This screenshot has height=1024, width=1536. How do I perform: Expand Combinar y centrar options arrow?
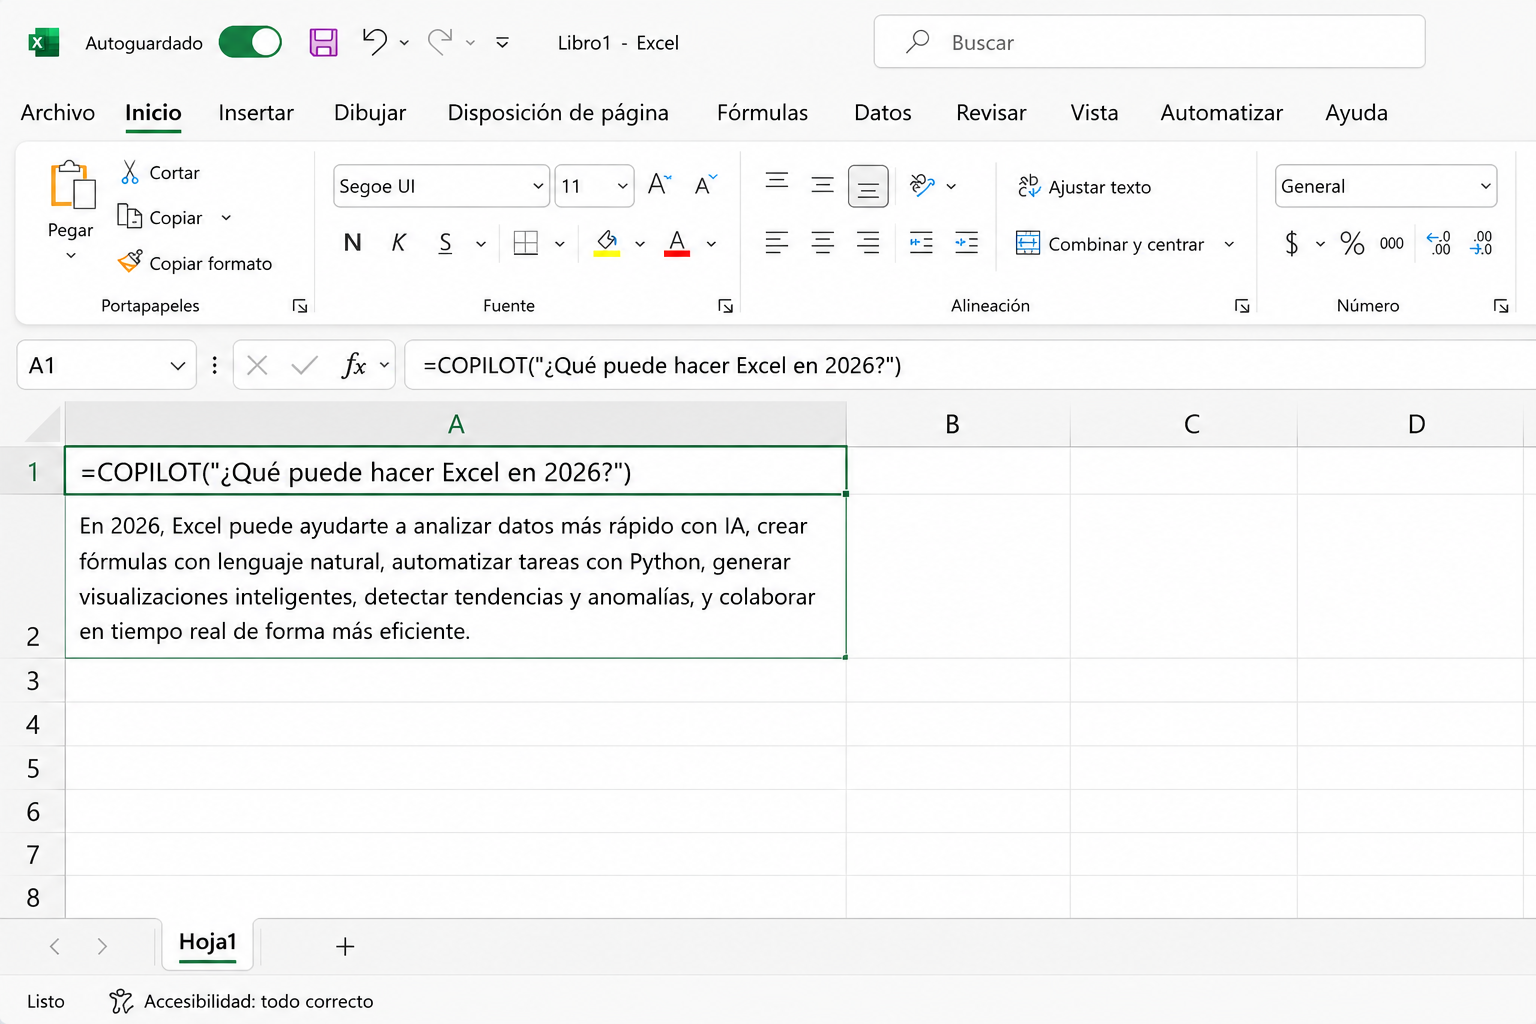pos(1229,244)
